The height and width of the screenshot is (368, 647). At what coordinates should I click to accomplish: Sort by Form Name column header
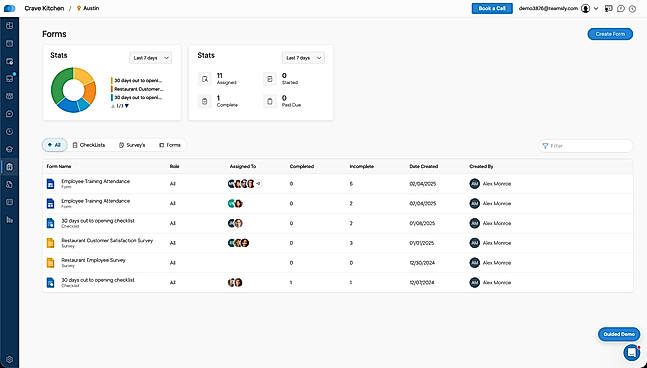pyautogui.click(x=59, y=166)
